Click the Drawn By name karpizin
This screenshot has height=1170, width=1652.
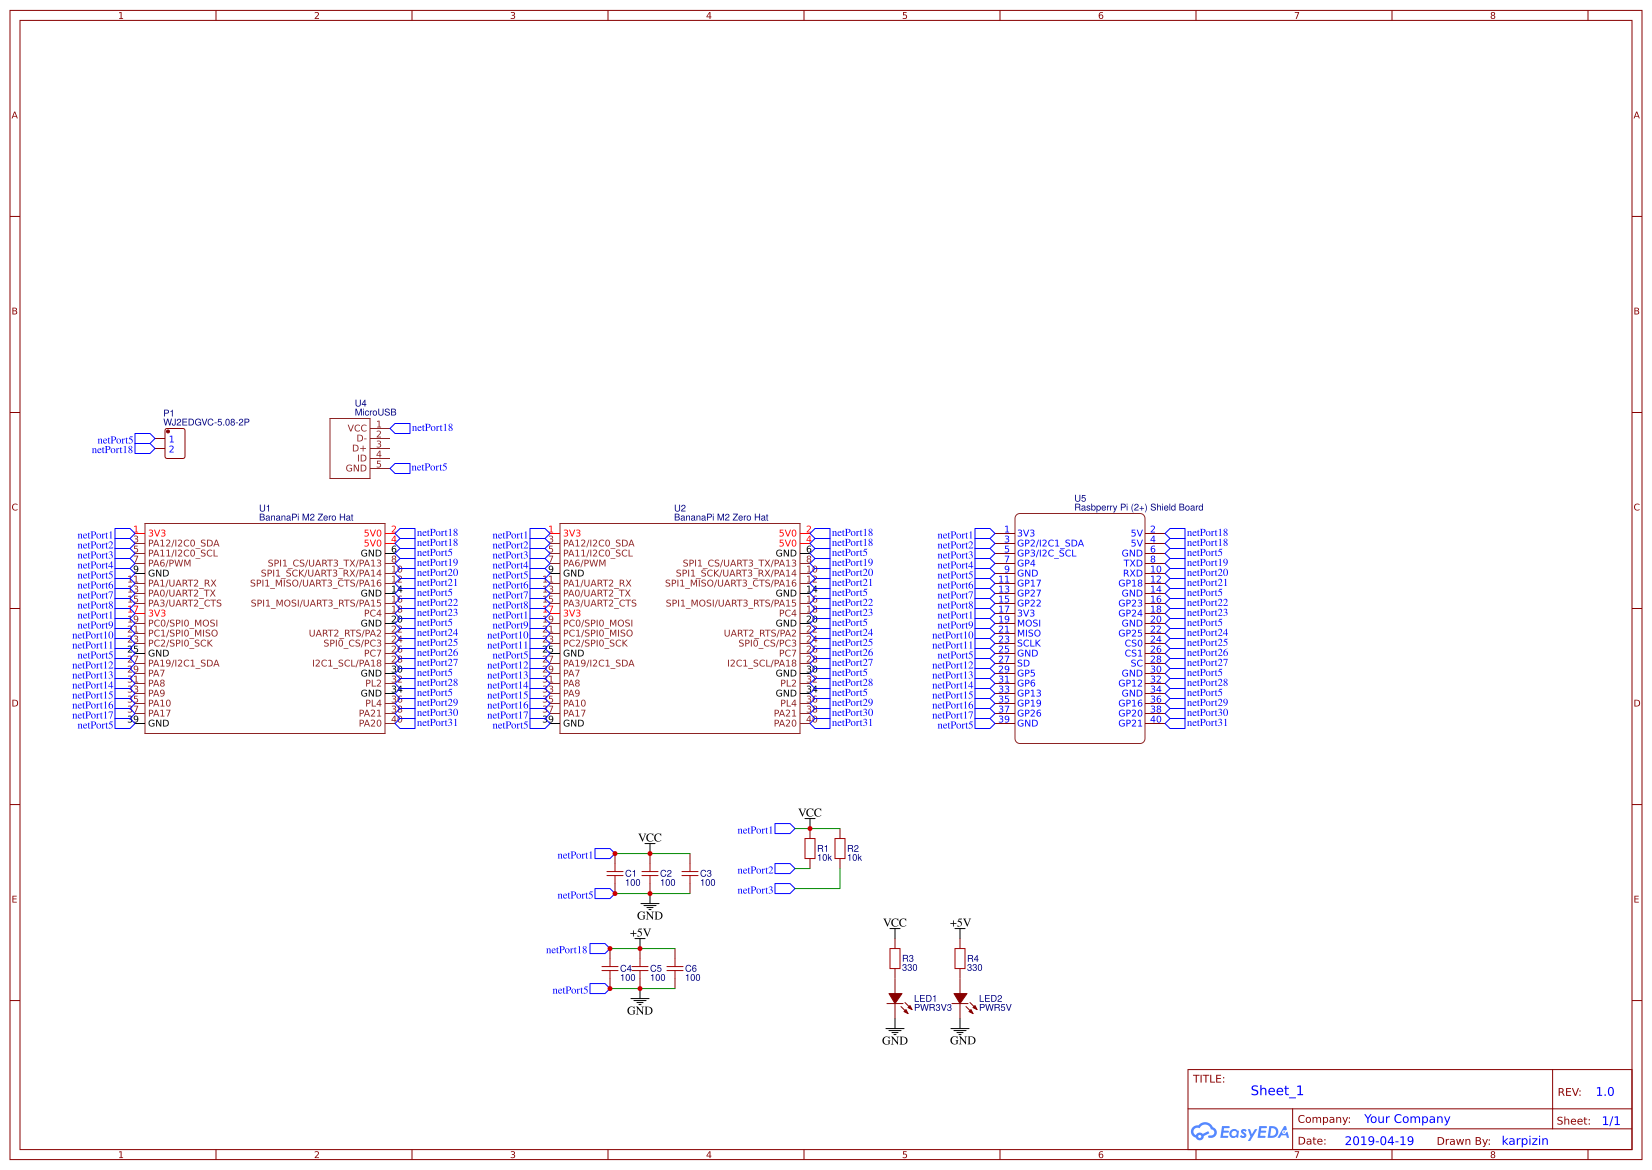[x=1527, y=1141]
